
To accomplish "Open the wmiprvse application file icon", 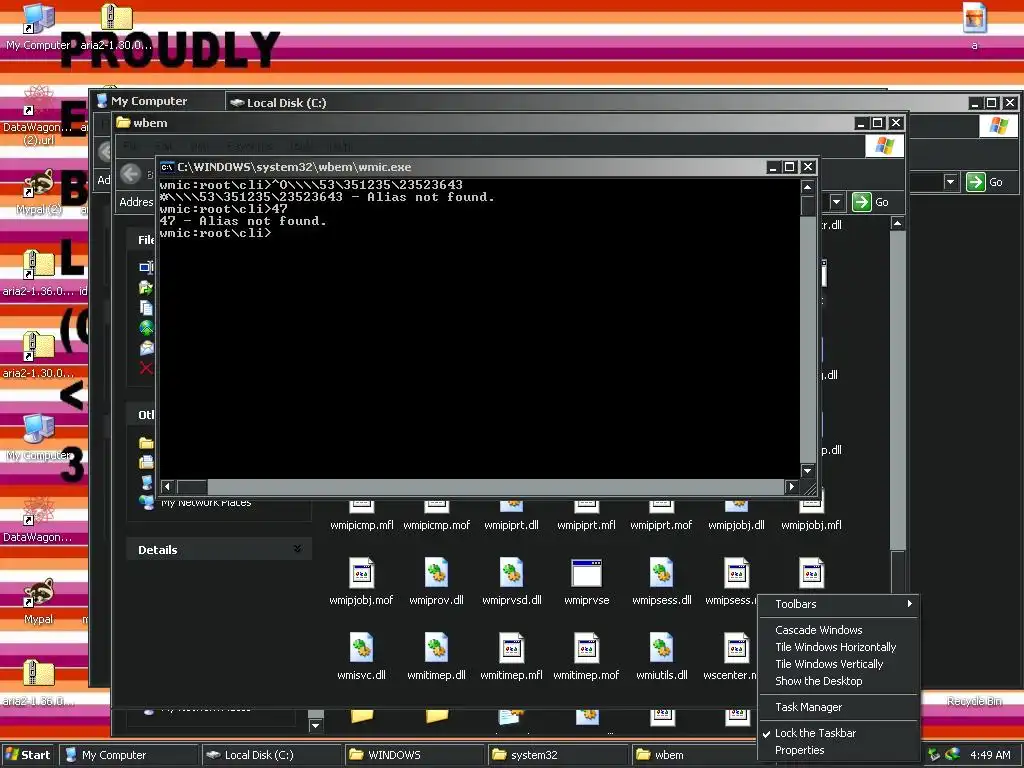I will point(586,574).
